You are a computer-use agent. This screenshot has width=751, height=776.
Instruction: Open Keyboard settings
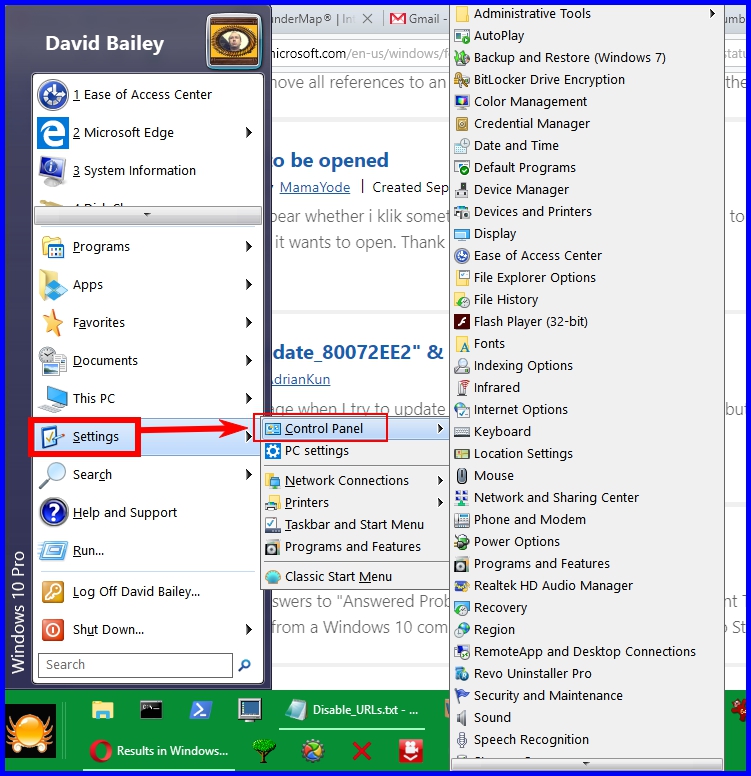tap(587, 432)
